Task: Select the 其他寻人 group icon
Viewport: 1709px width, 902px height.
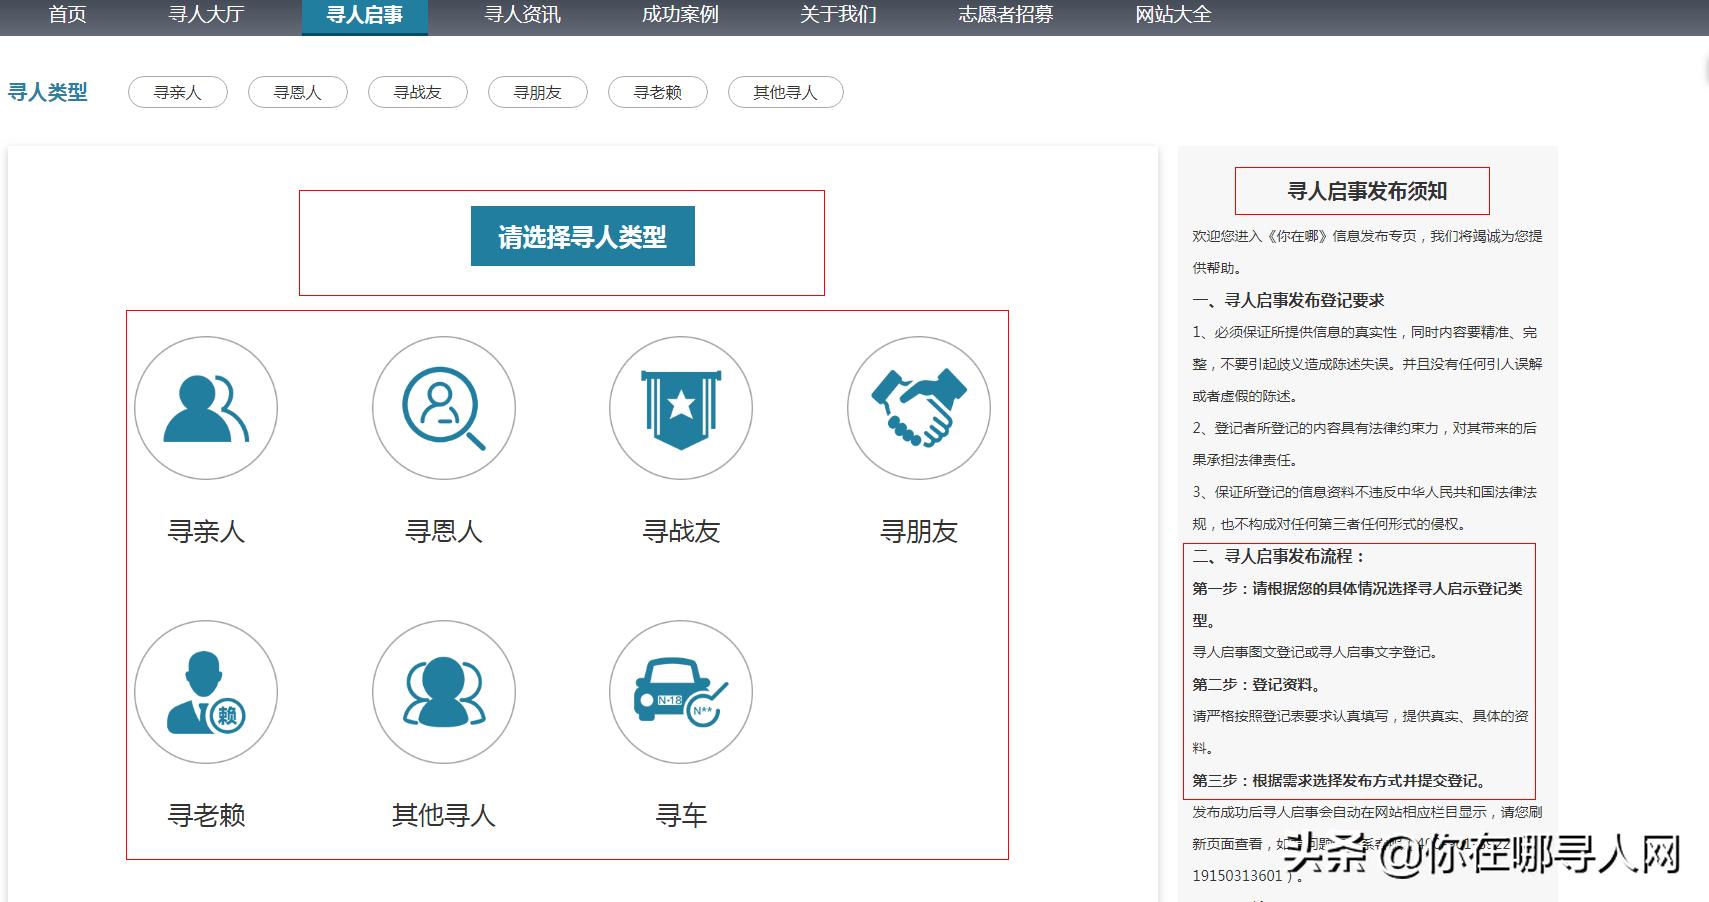Action: (443, 691)
